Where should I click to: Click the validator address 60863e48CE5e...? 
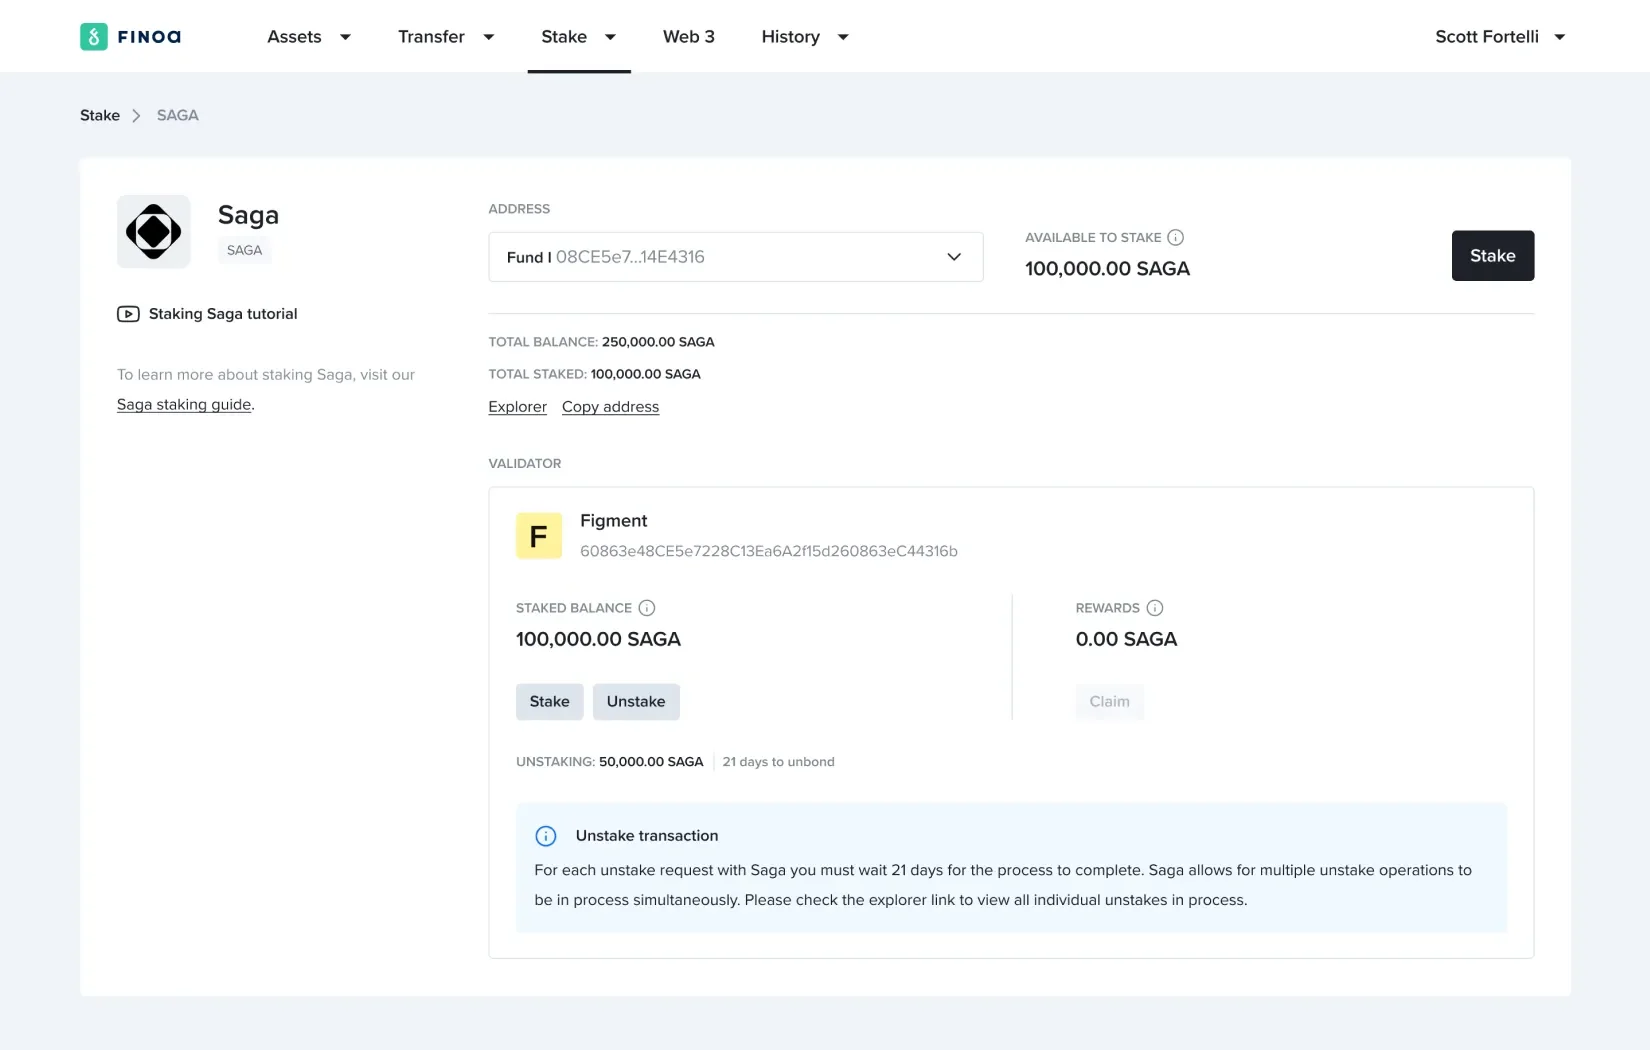point(769,552)
